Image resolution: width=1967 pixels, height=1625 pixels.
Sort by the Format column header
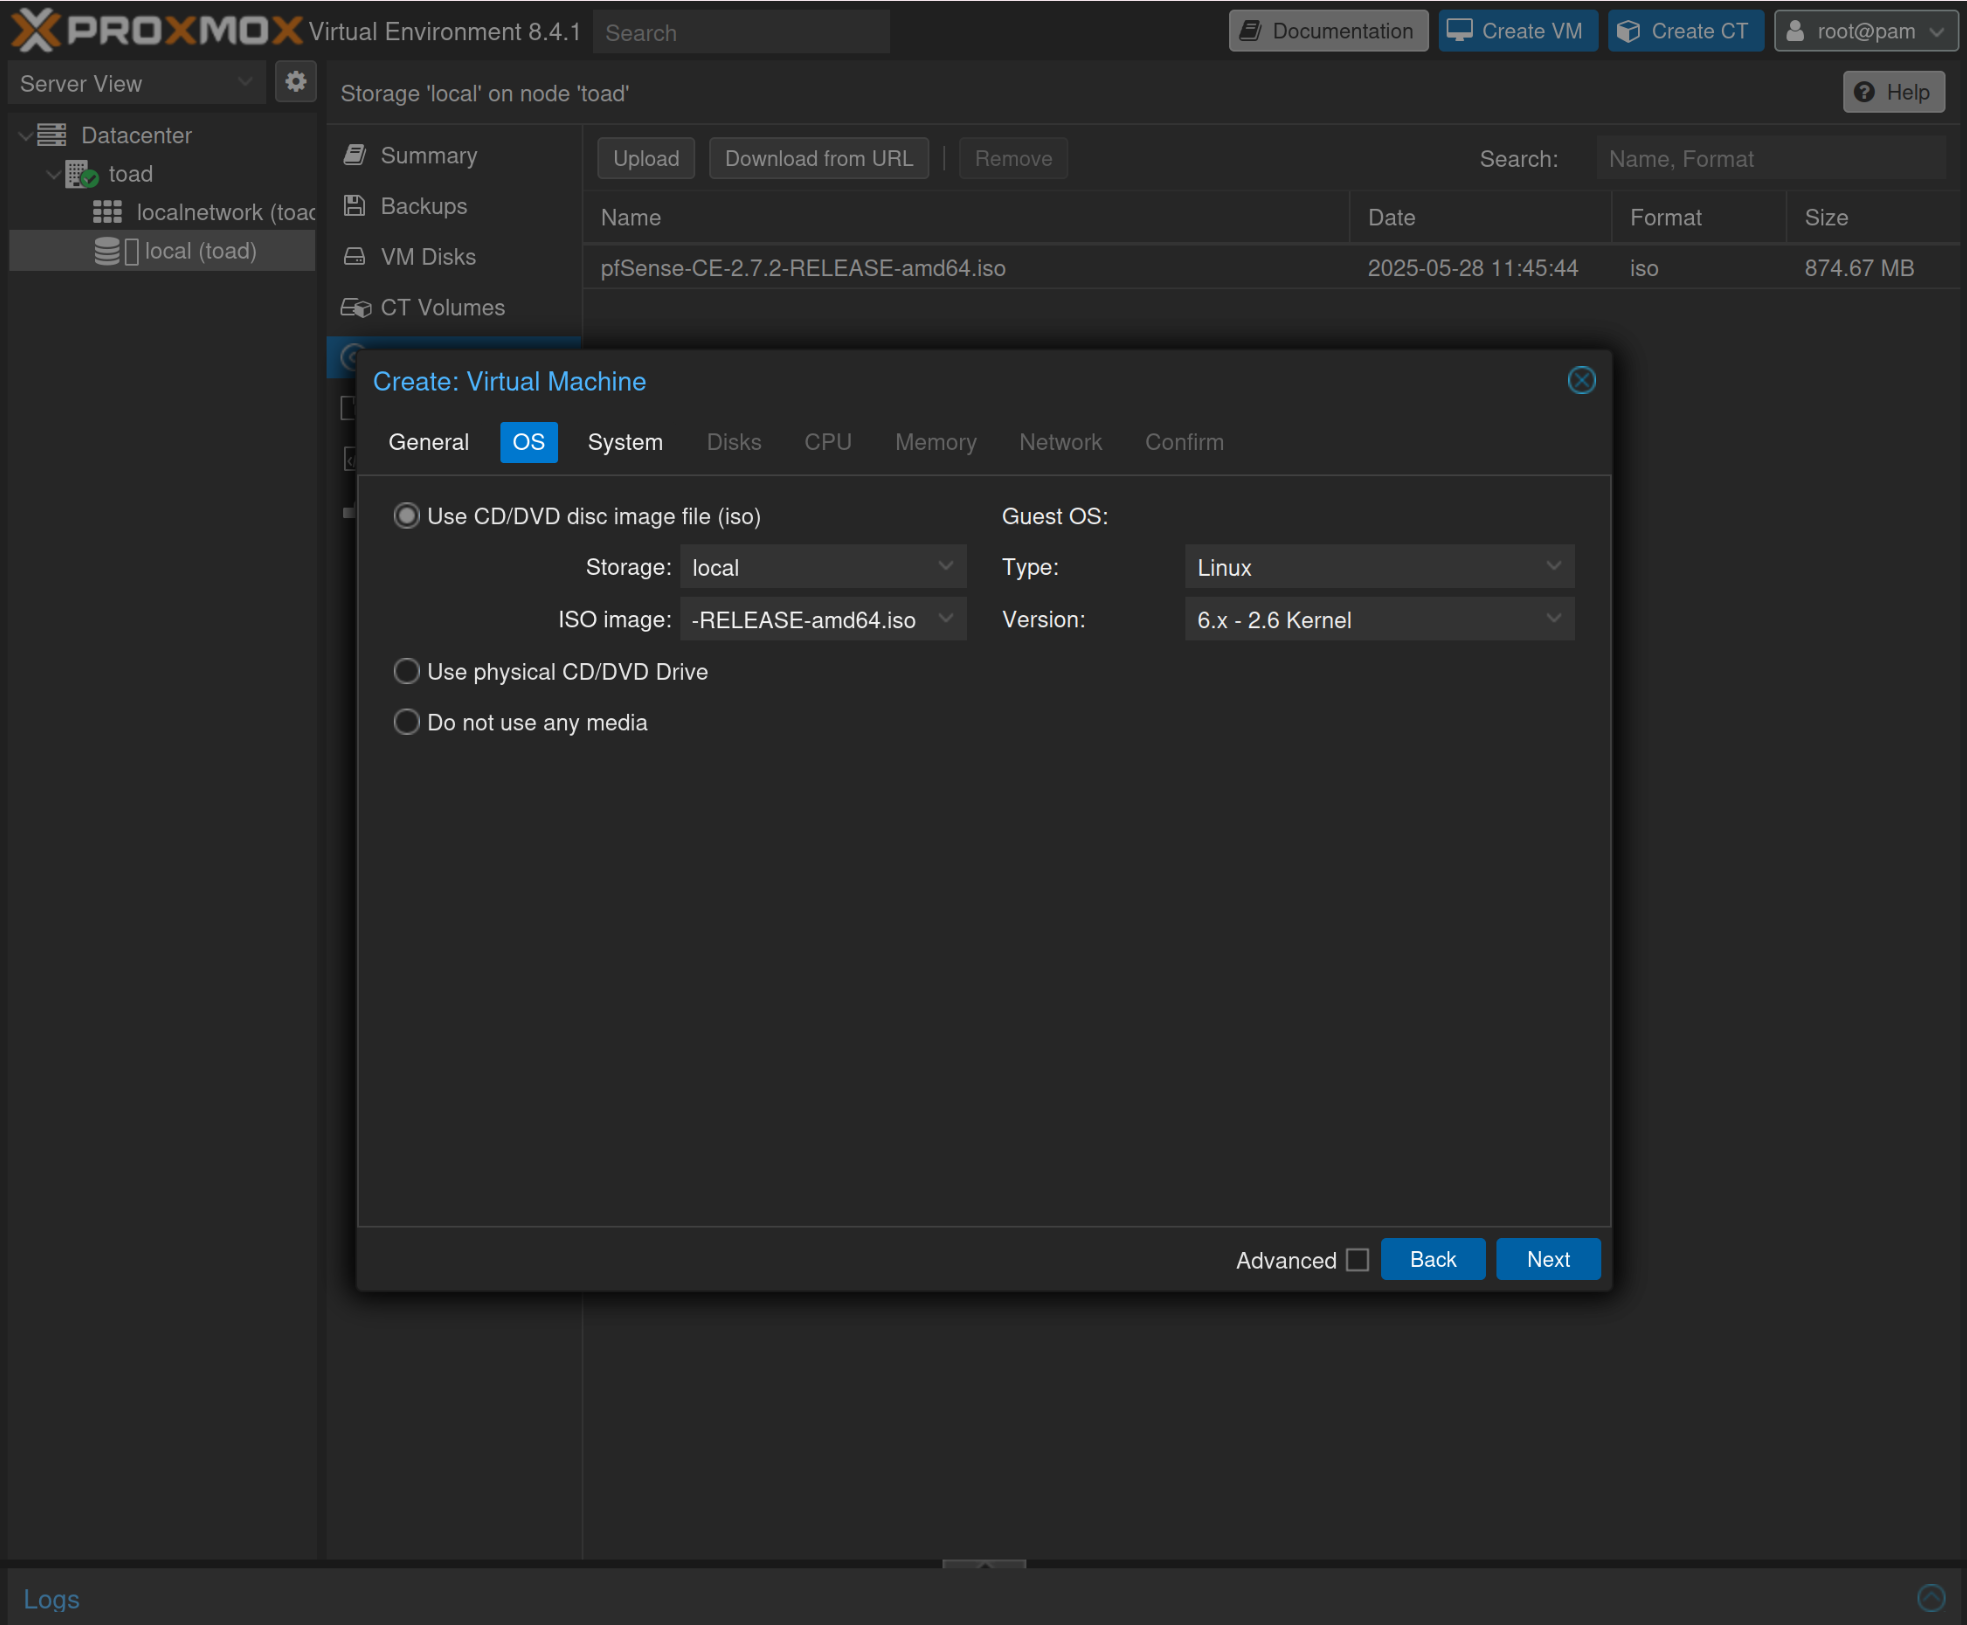click(1699, 218)
